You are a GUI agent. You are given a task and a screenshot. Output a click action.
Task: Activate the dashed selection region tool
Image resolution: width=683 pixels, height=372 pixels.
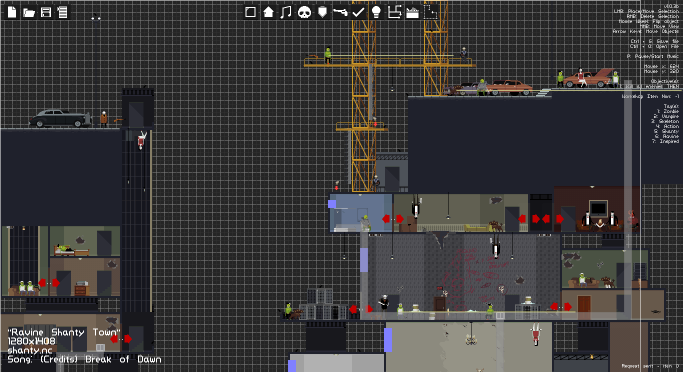point(430,12)
